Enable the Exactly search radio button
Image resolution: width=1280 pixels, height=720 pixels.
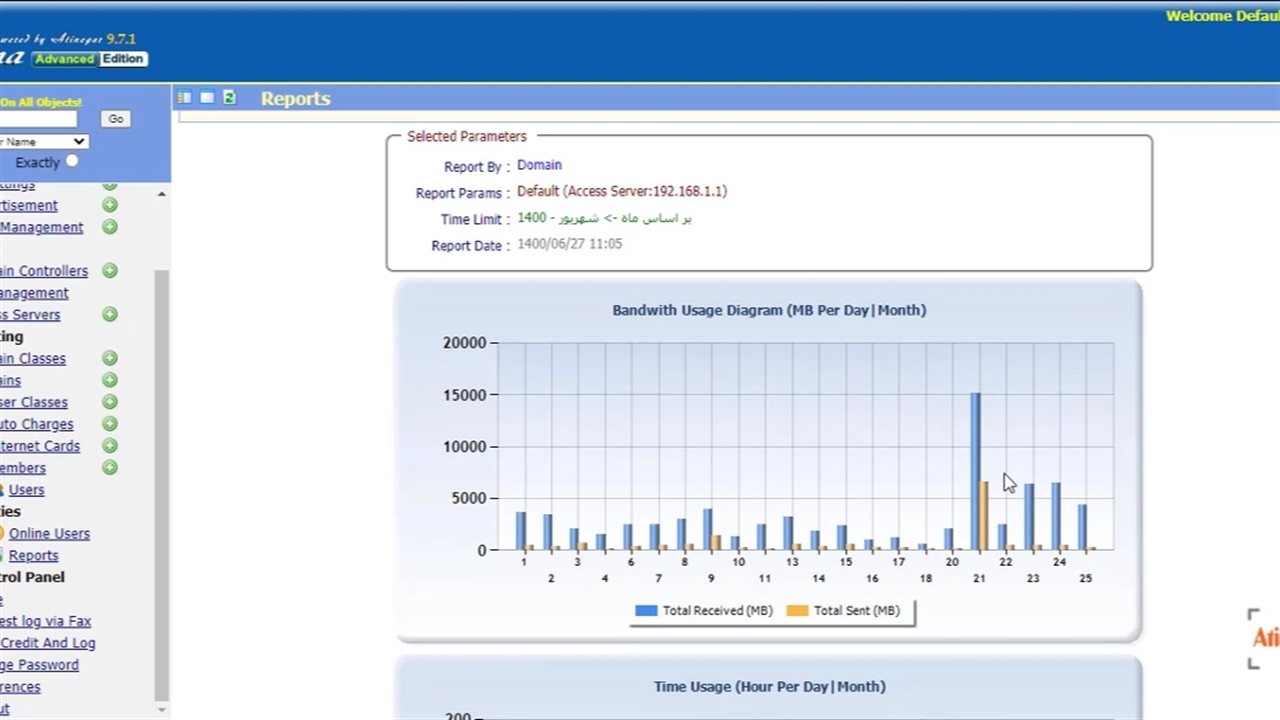point(72,161)
